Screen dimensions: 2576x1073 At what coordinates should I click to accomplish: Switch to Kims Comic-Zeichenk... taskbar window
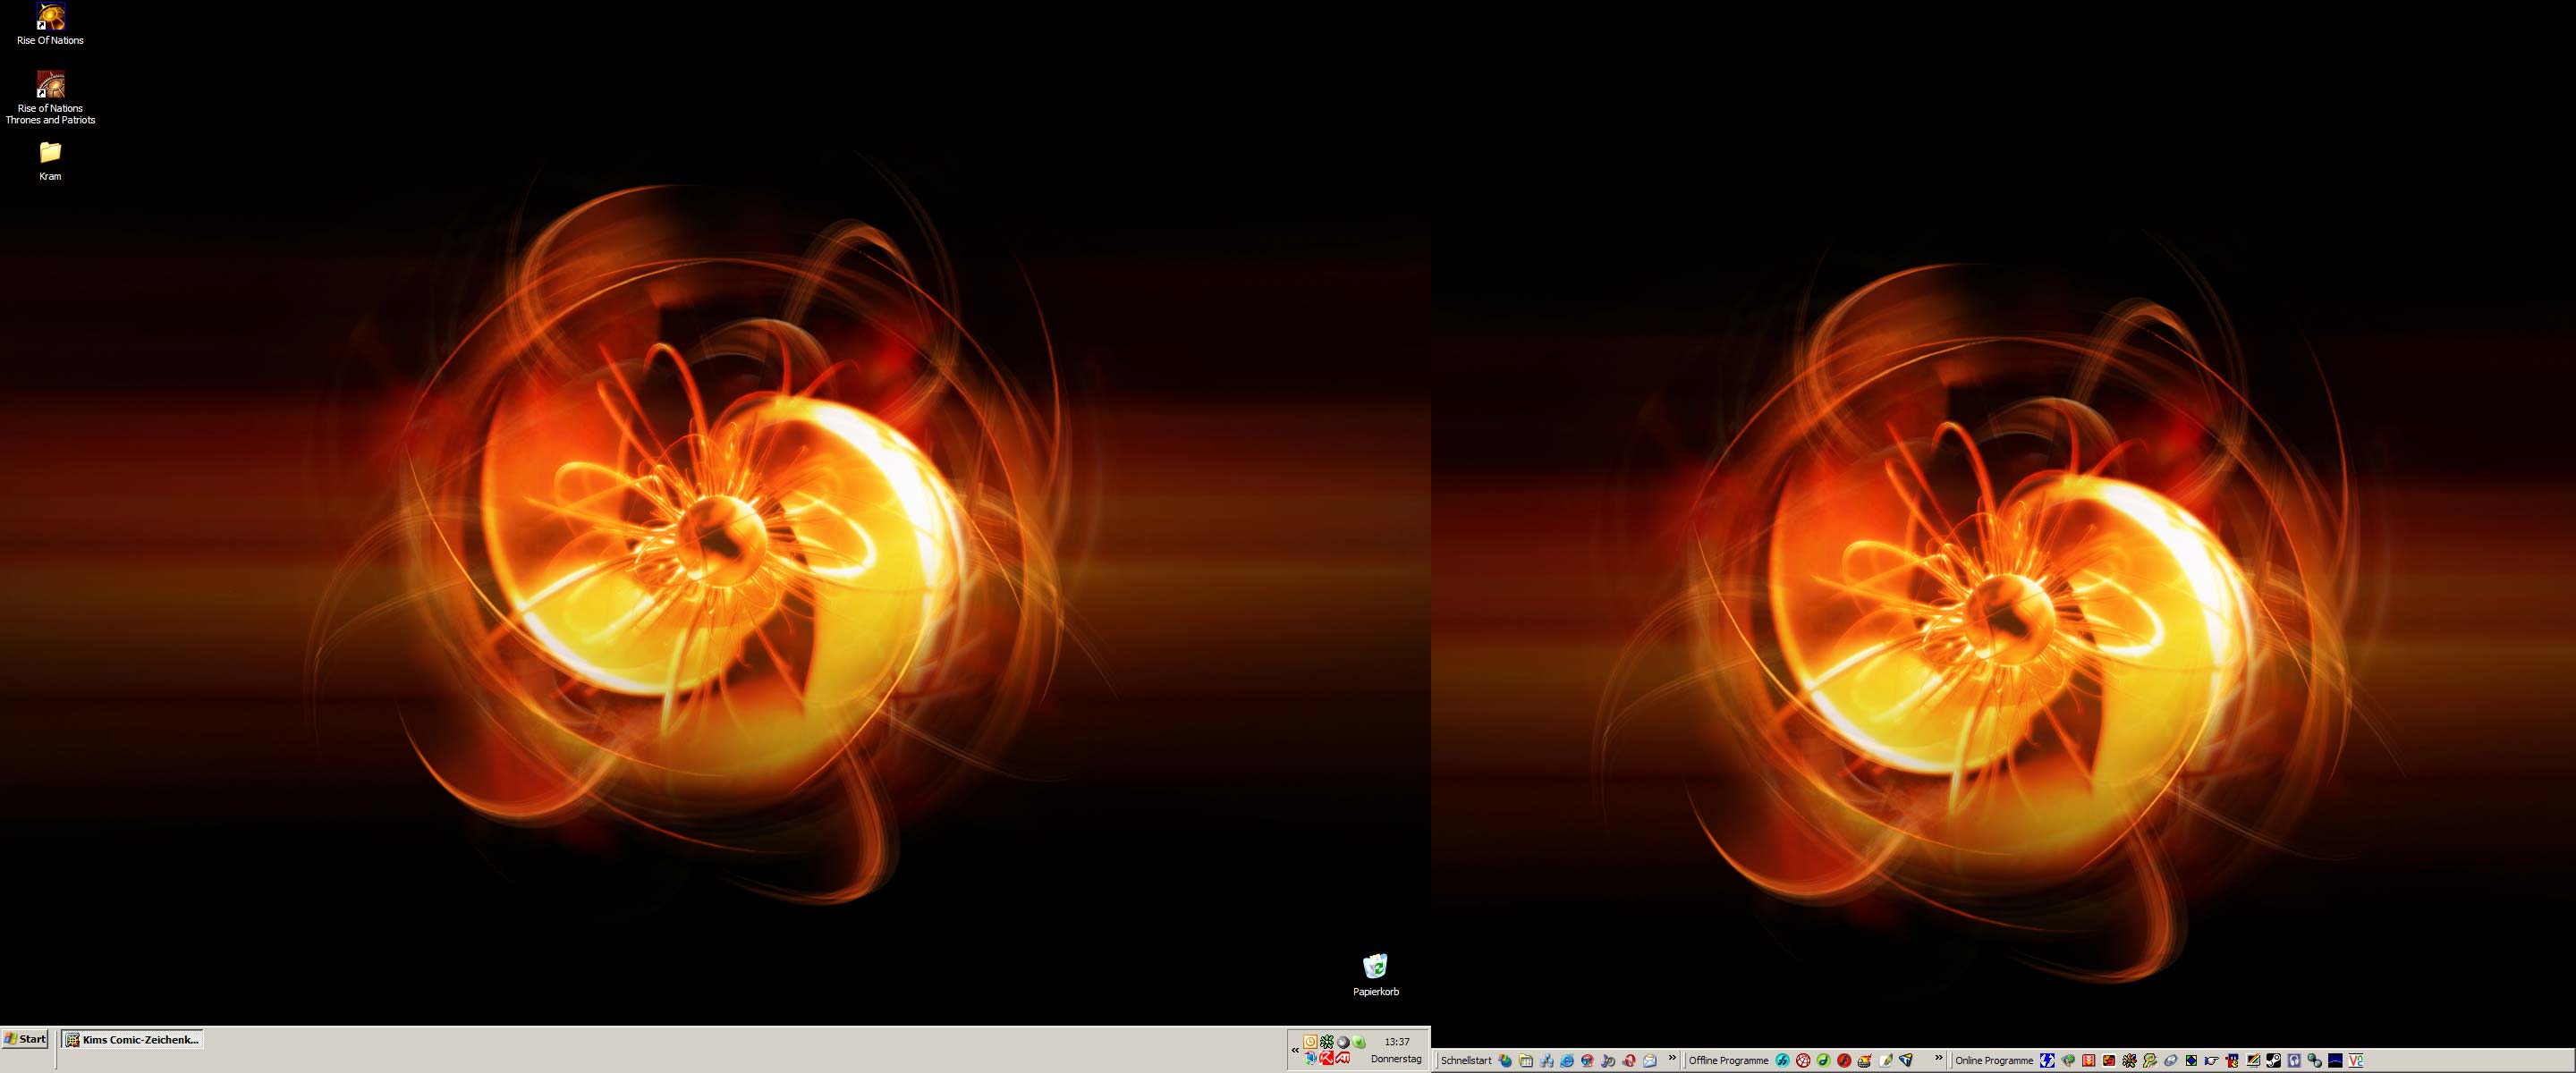(x=133, y=1039)
